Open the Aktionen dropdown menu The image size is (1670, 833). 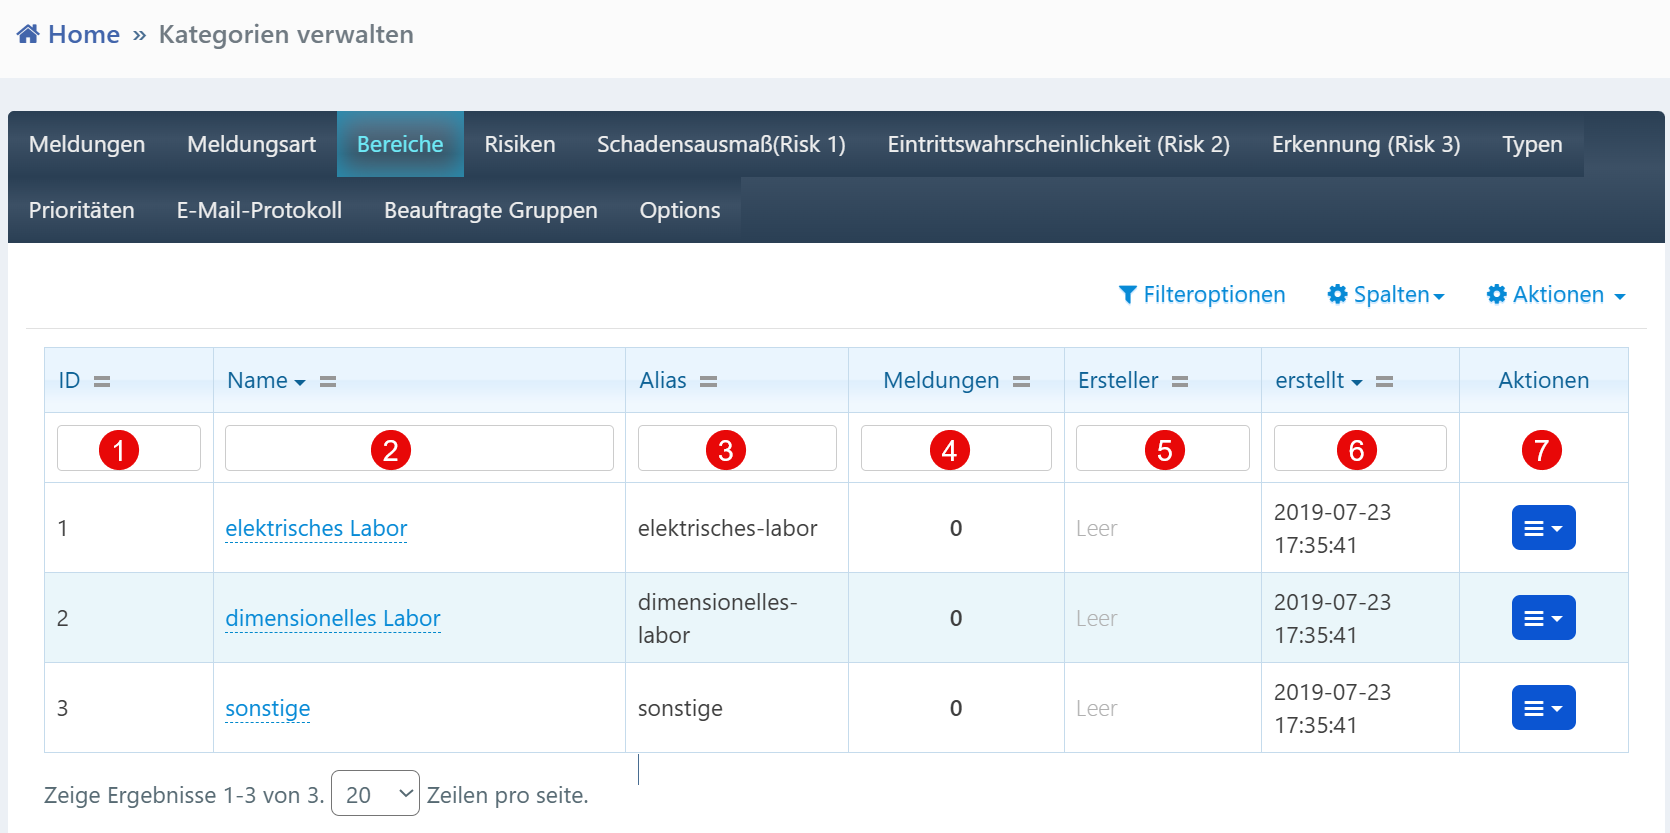(1555, 295)
